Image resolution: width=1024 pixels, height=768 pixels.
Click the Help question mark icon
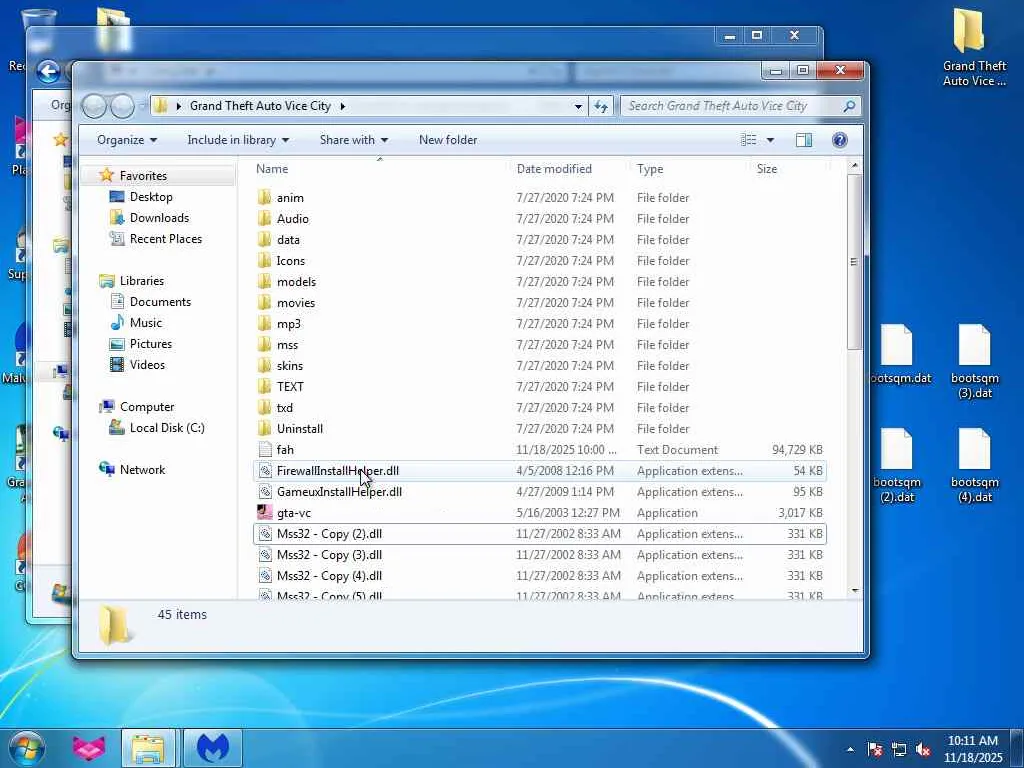pyautogui.click(x=840, y=140)
